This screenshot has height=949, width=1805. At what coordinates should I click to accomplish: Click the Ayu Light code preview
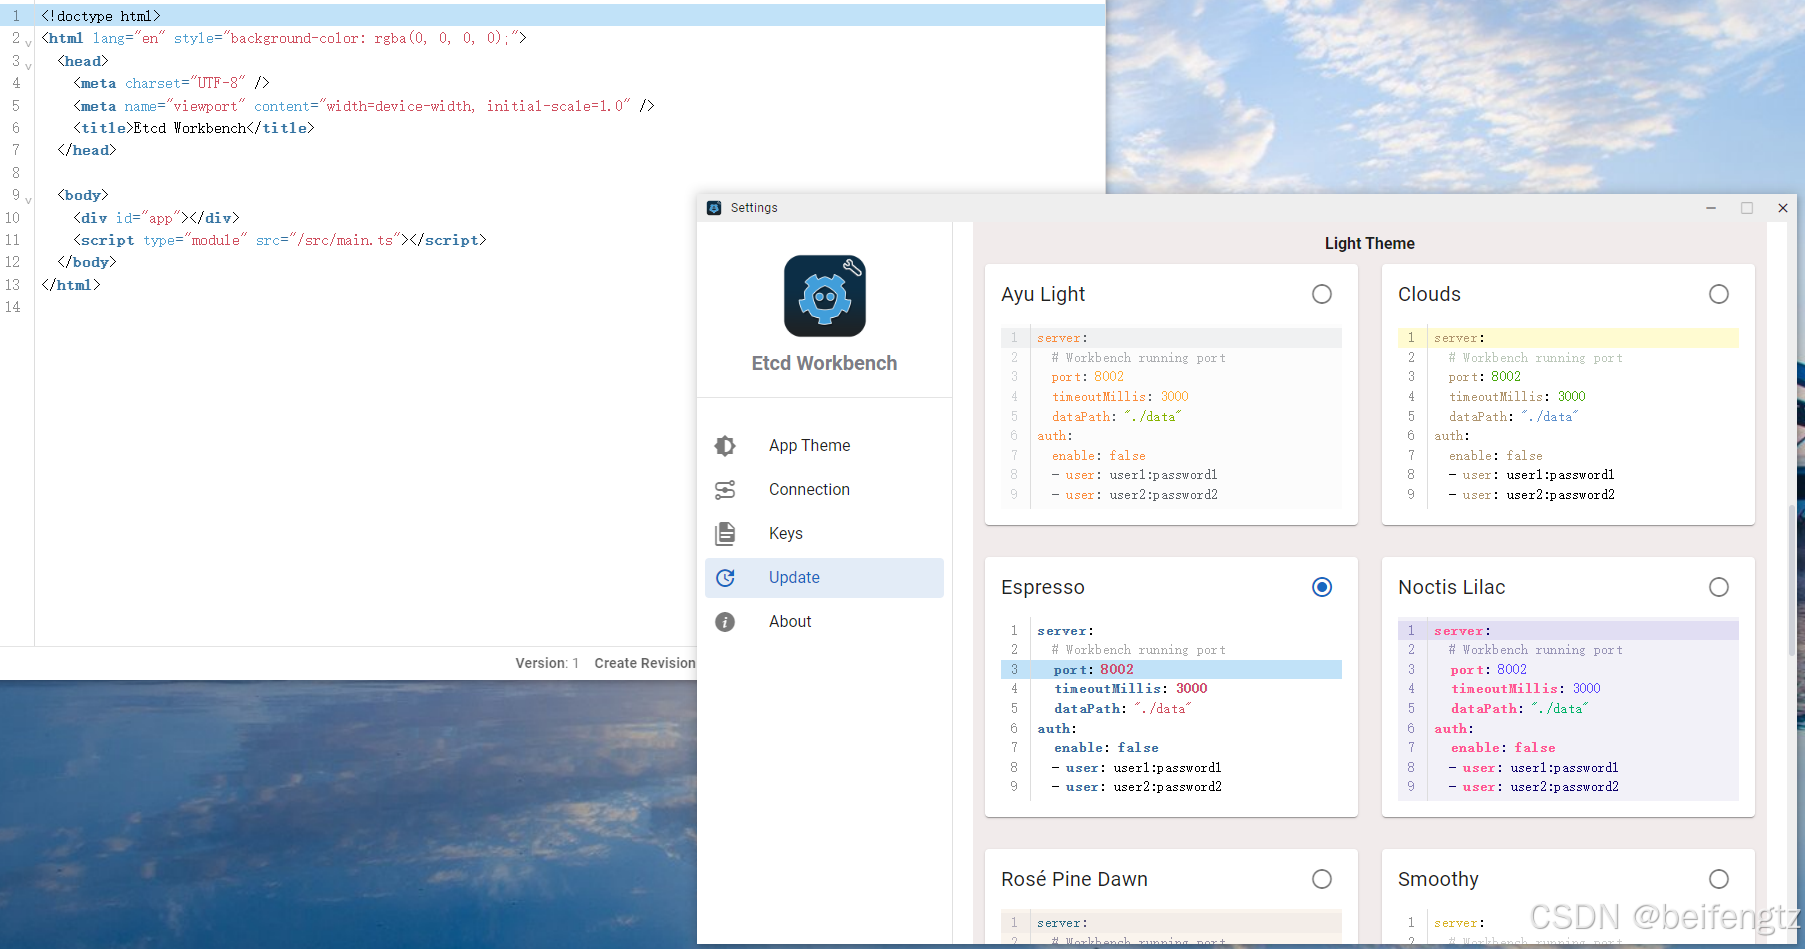click(1171, 416)
